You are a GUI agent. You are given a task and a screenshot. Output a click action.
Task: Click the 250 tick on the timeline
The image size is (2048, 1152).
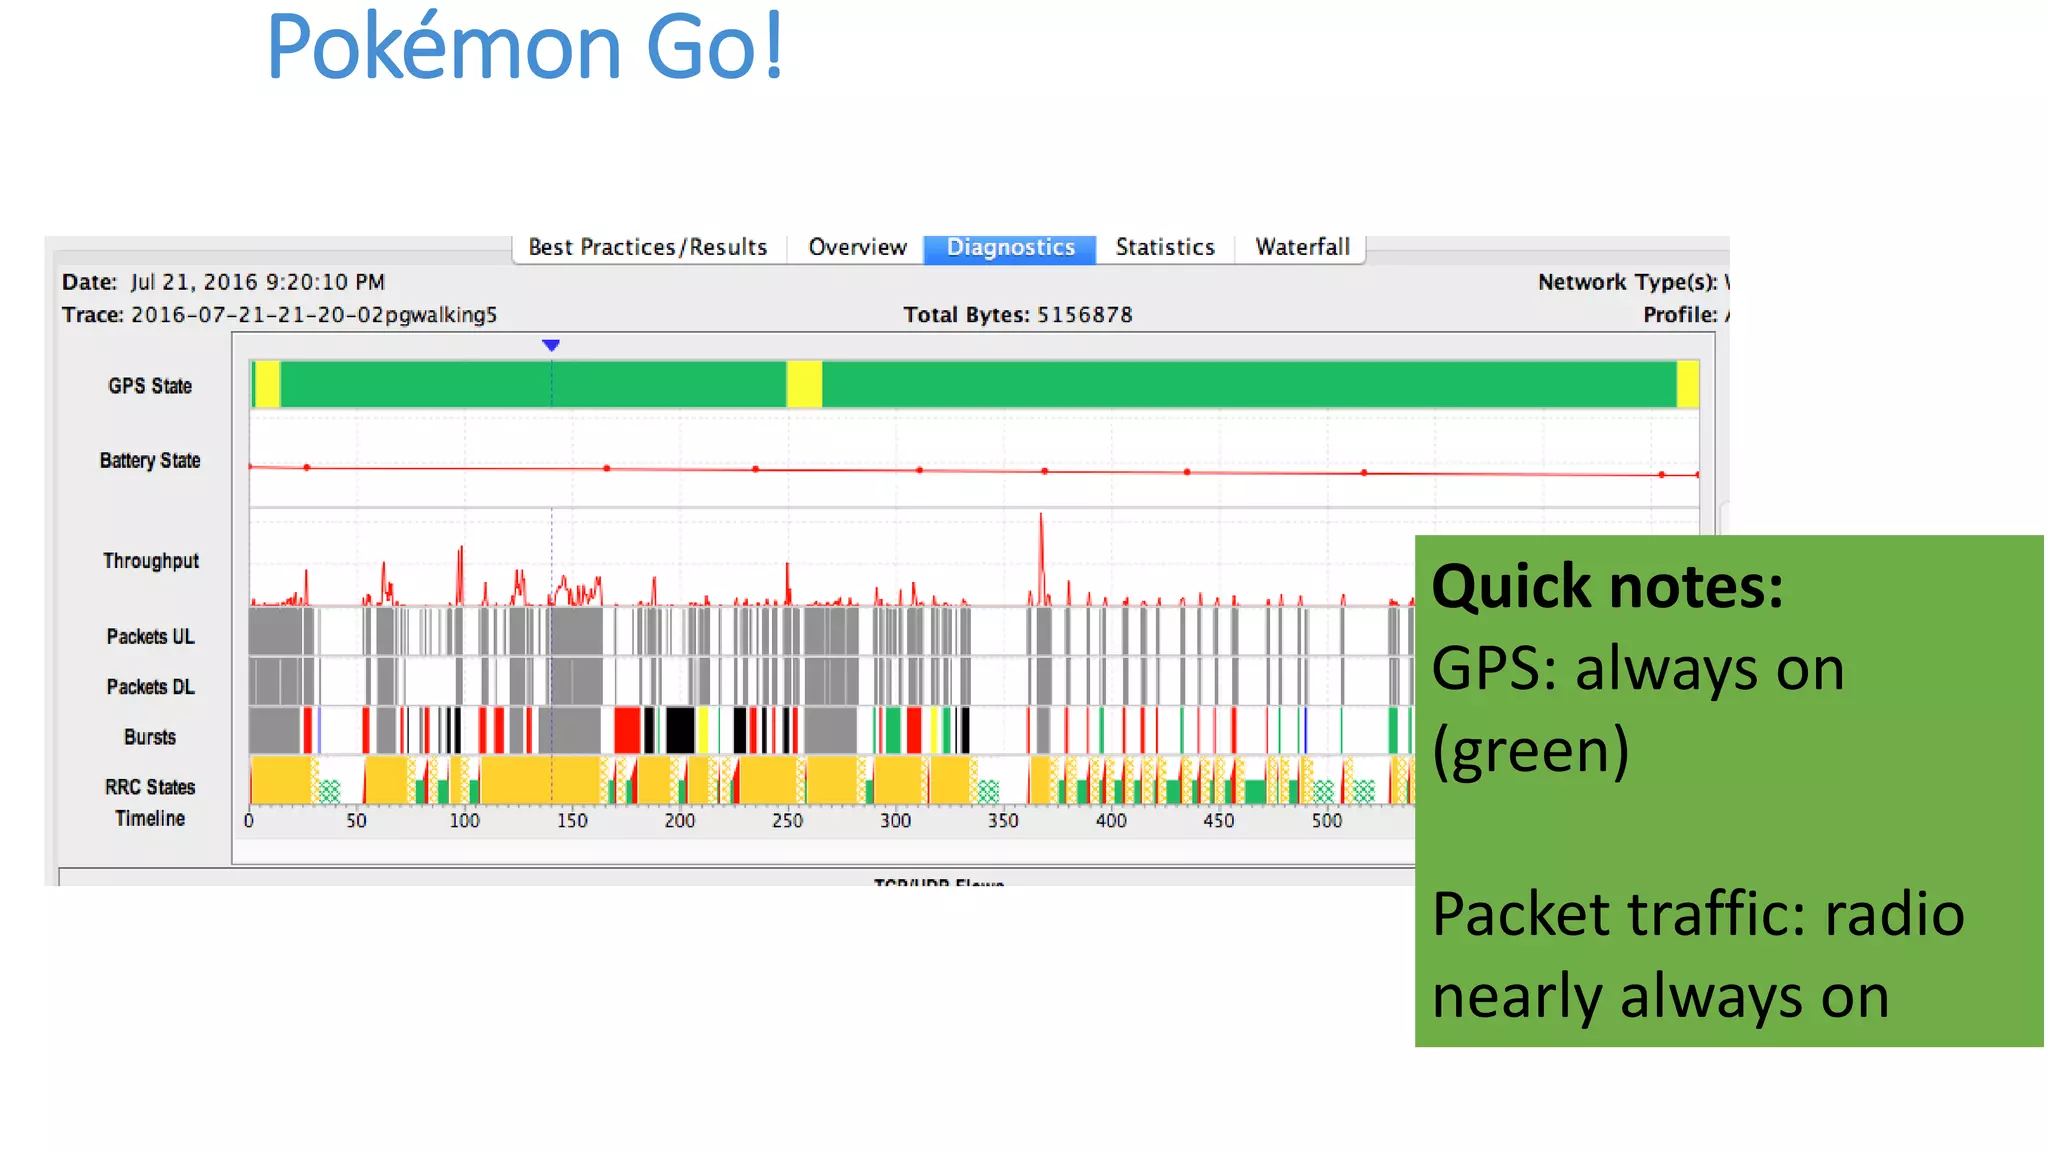pyautogui.click(x=787, y=821)
